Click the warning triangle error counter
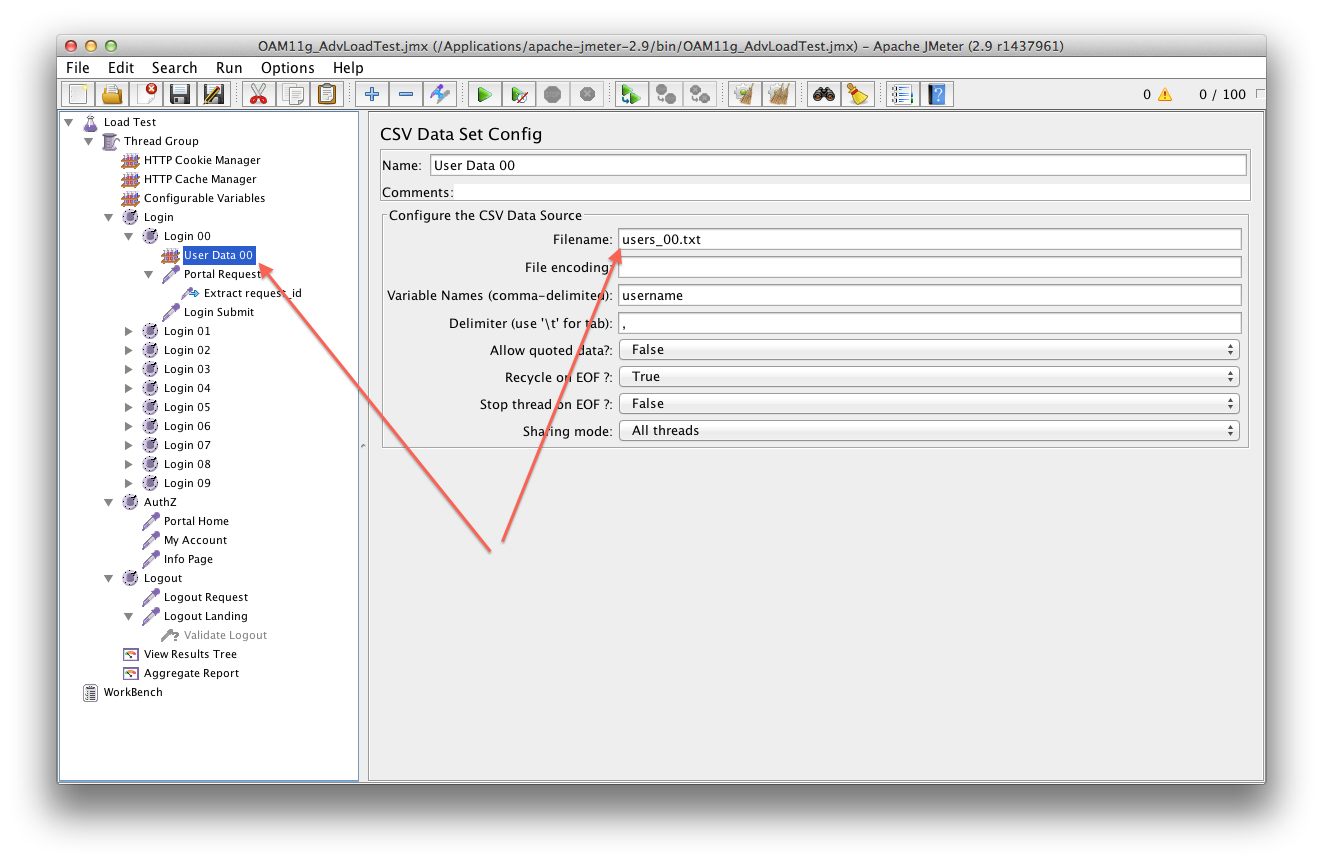 [1165, 95]
